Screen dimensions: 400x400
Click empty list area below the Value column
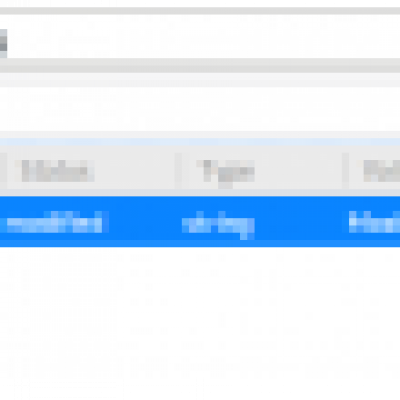(x=88, y=323)
